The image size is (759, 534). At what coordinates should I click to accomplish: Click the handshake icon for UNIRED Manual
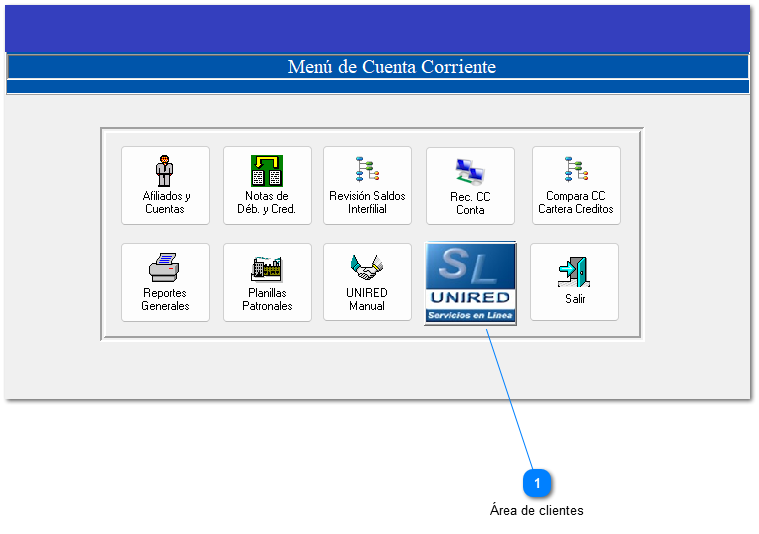367,267
